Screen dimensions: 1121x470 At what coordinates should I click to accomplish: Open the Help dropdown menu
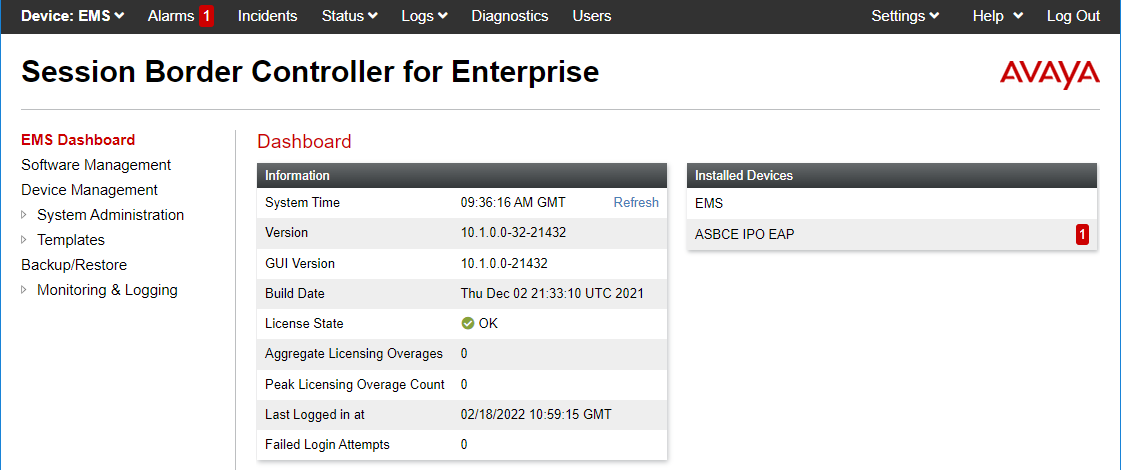pos(997,16)
